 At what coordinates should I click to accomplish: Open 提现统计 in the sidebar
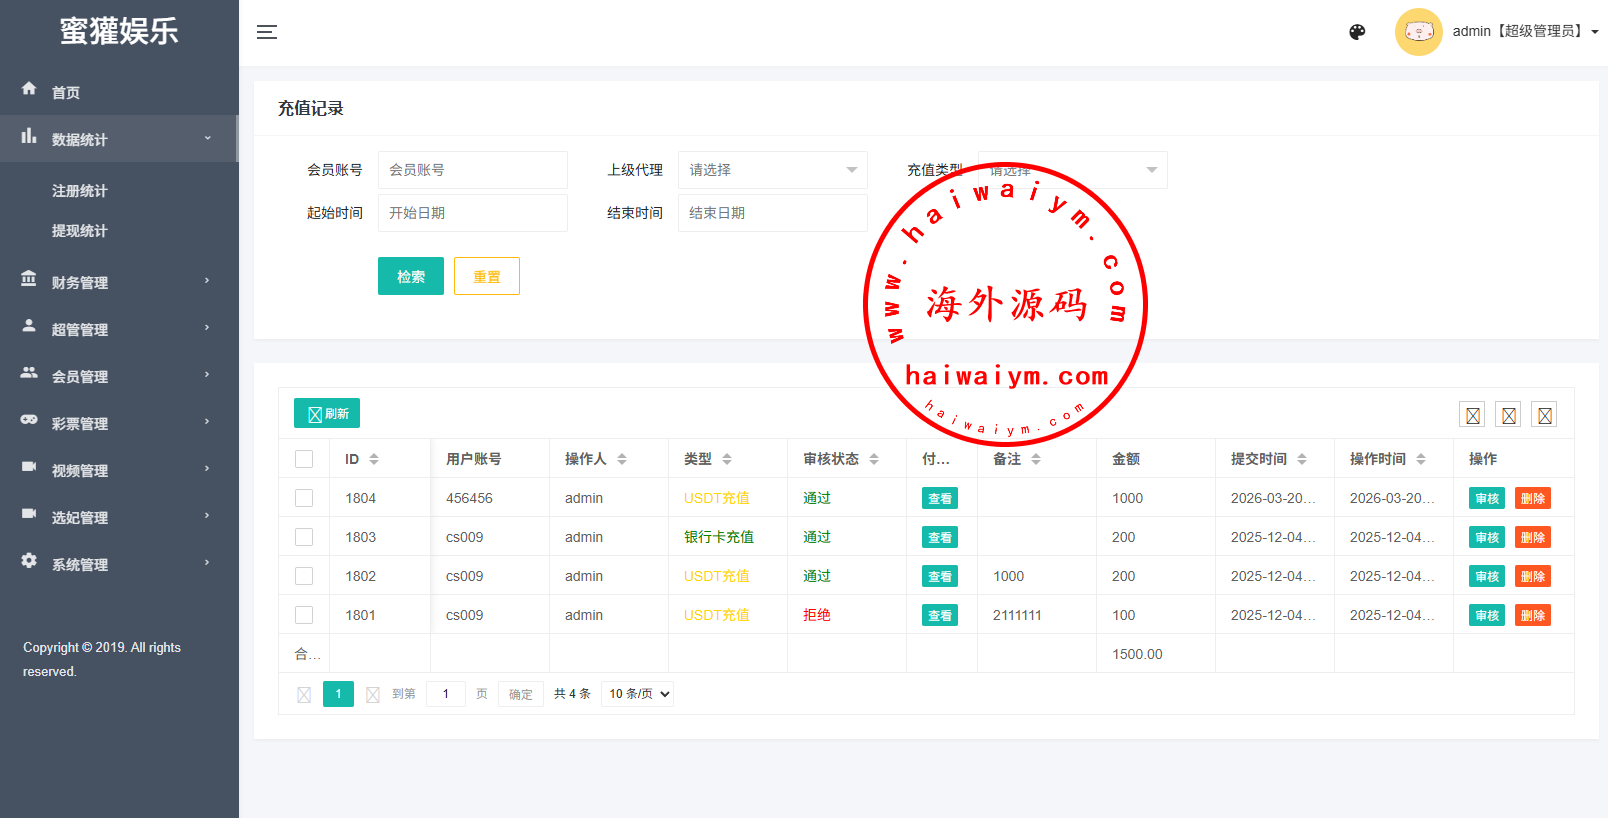coord(80,231)
